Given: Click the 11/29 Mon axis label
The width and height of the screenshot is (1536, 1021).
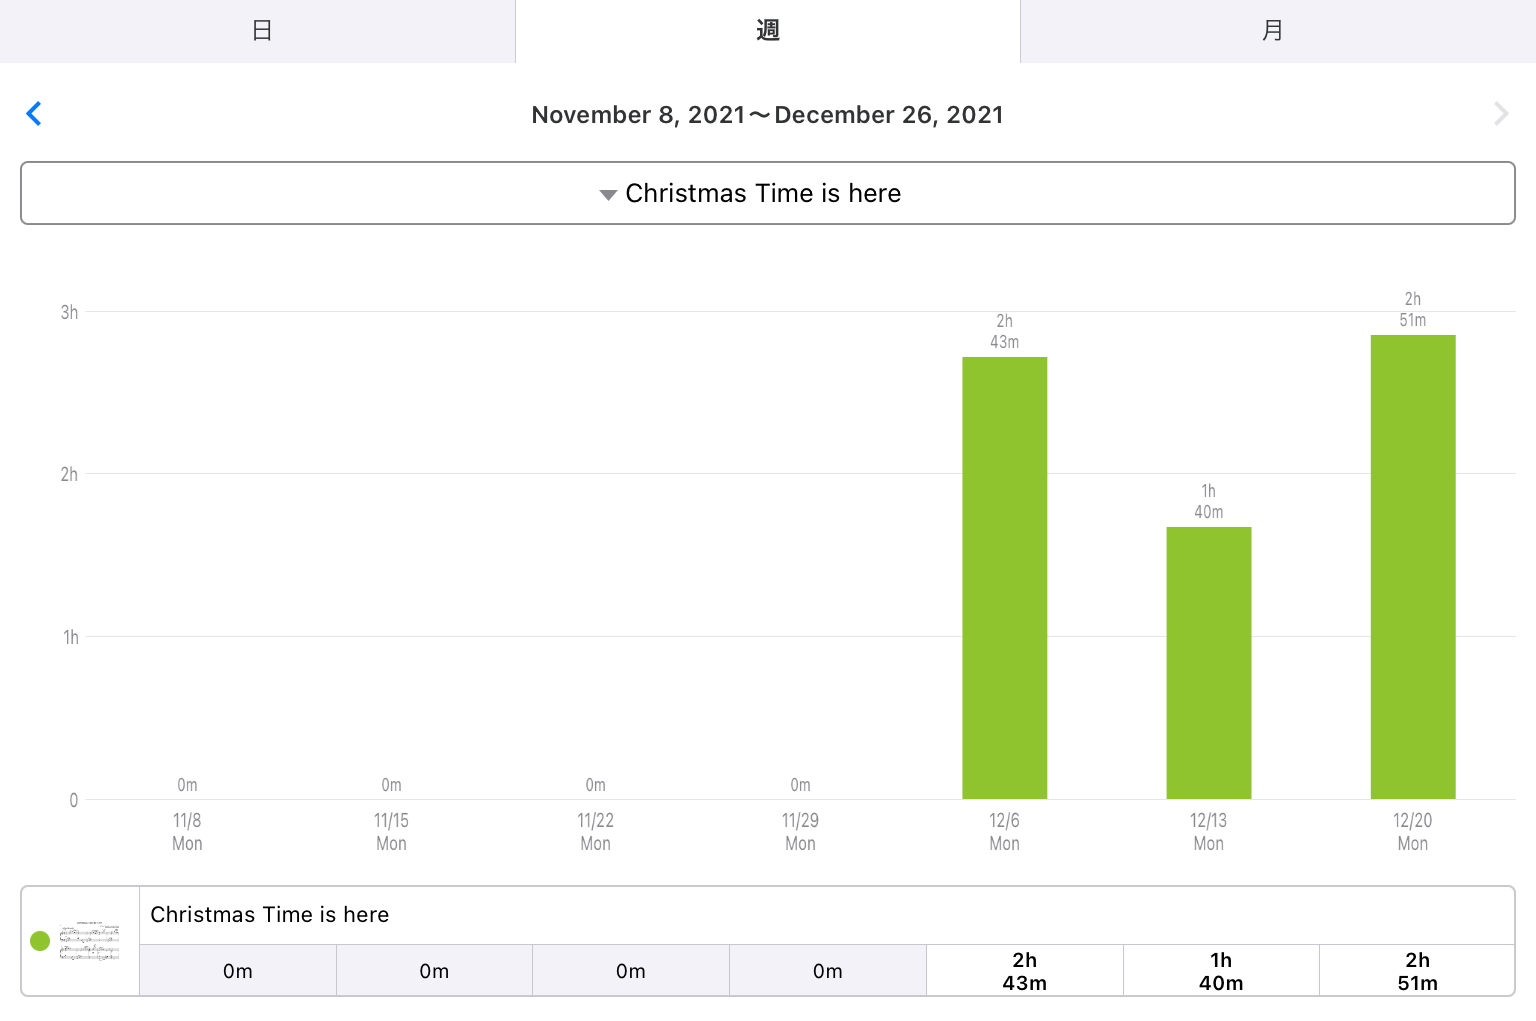Looking at the screenshot, I should click(800, 832).
